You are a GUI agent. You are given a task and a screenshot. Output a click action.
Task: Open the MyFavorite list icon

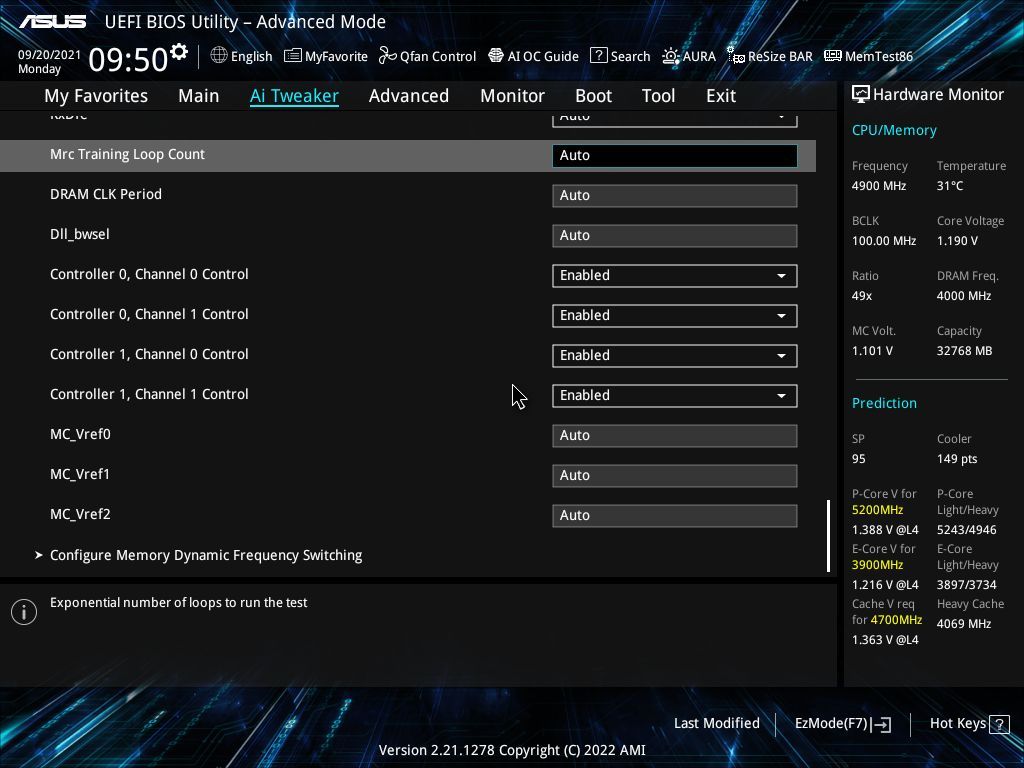[293, 56]
